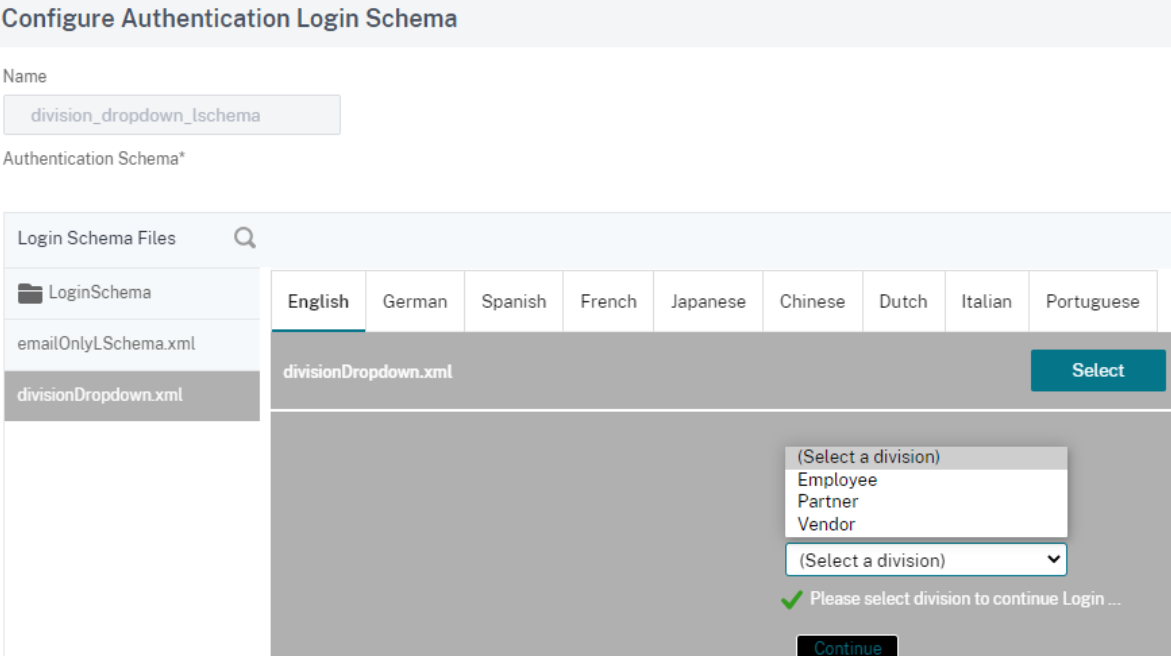Click the green checkmark icon
This screenshot has width=1171, height=656.
pos(792,599)
